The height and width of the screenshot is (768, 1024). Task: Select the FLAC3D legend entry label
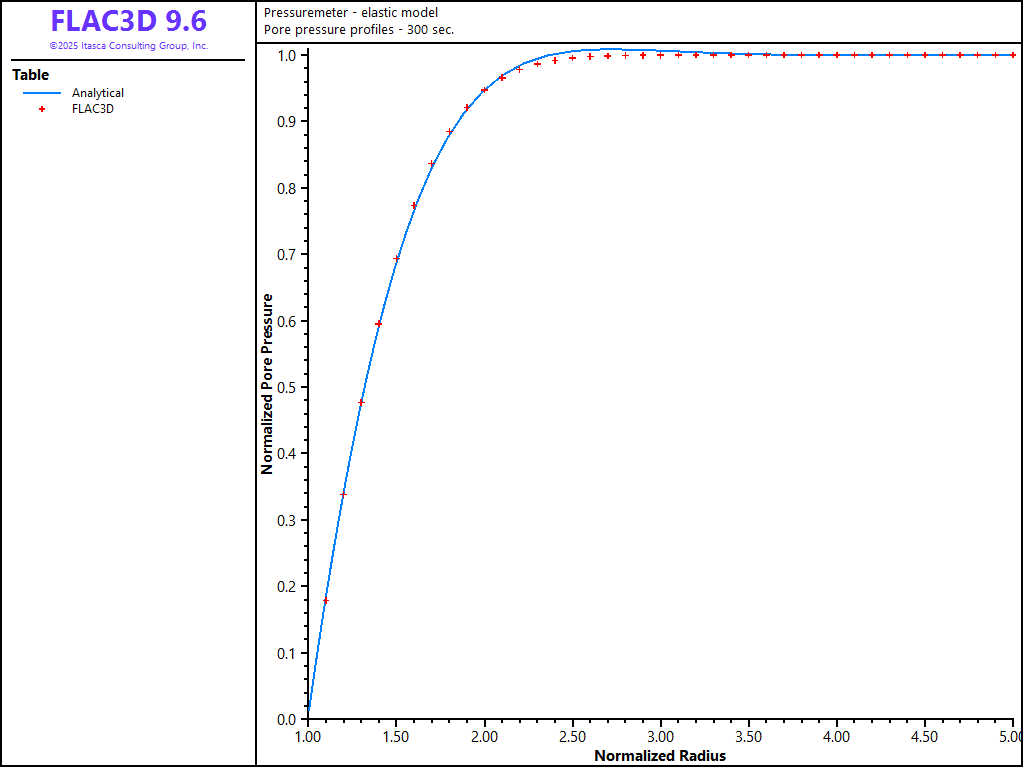point(92,109)
